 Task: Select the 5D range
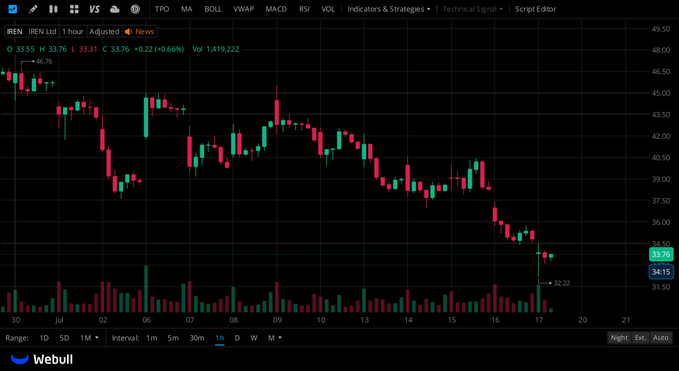[x=64, y=338]
